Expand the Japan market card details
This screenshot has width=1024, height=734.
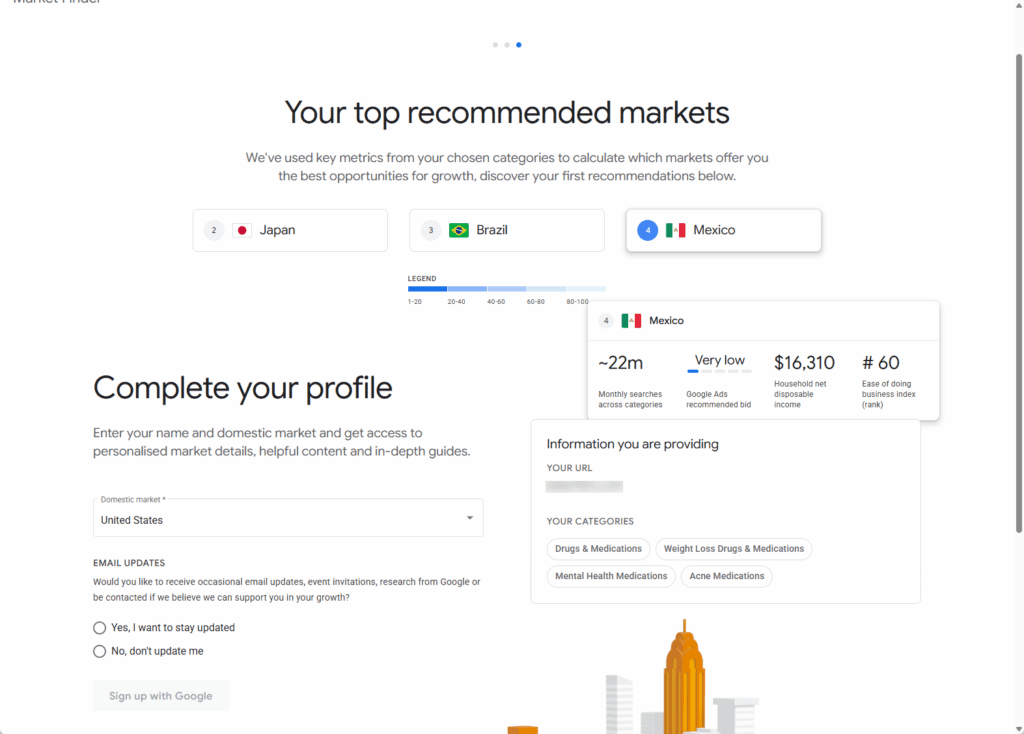290,229
